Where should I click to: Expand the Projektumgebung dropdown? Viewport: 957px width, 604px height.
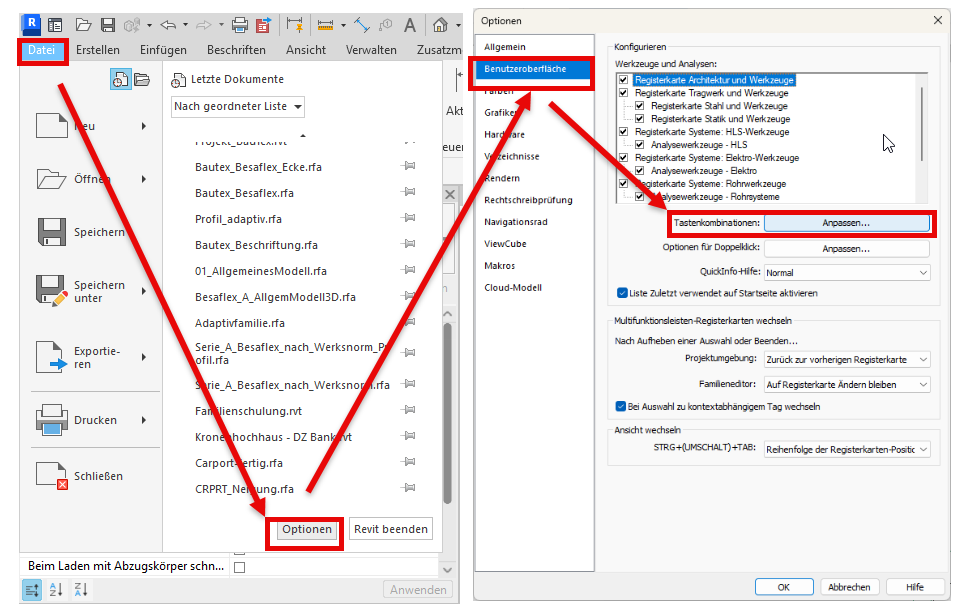846,359
